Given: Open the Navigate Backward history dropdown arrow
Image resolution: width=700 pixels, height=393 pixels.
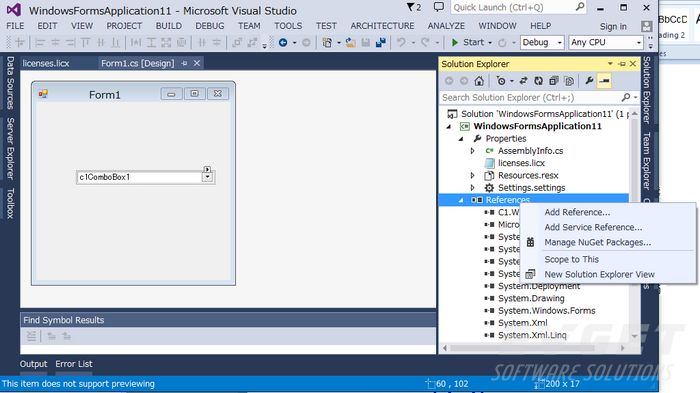Looking at the screenshot, I should [294, 43].
